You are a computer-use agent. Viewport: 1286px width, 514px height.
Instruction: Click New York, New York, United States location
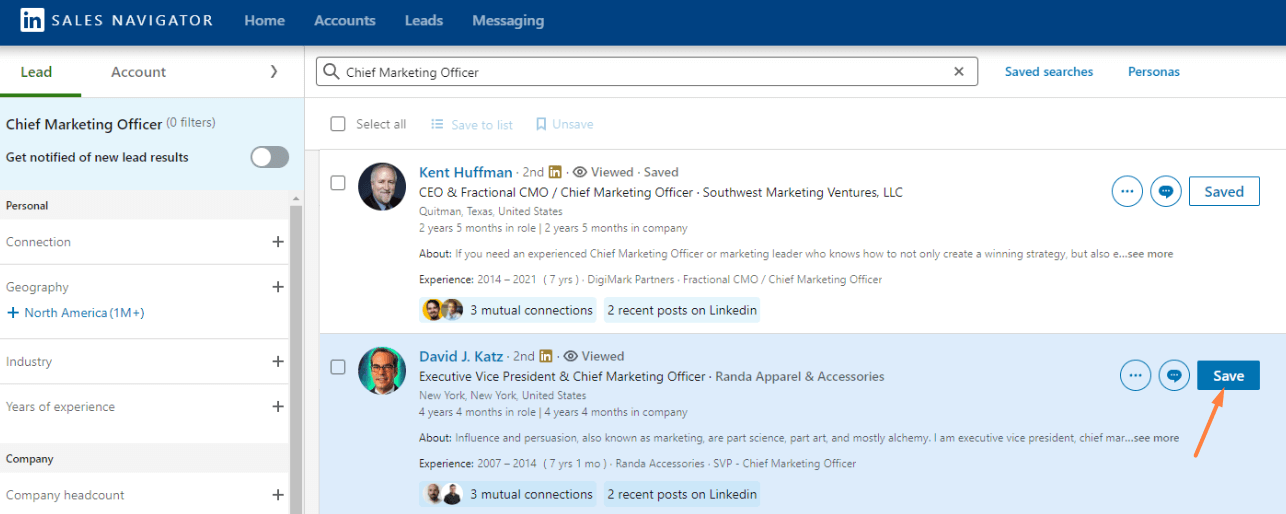[x=502, y=396]
